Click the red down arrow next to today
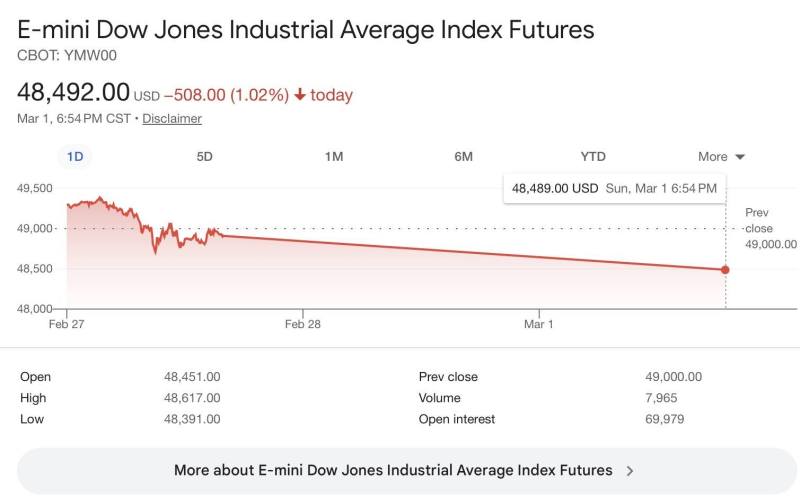 (299, 95)
